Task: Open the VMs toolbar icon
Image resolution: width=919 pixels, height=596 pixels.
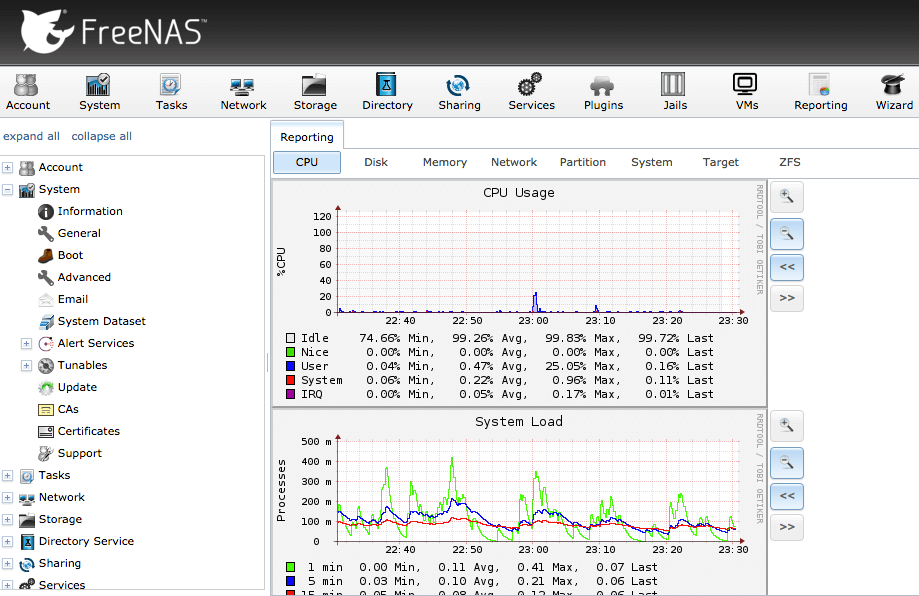Action: [x=746, y=91]
